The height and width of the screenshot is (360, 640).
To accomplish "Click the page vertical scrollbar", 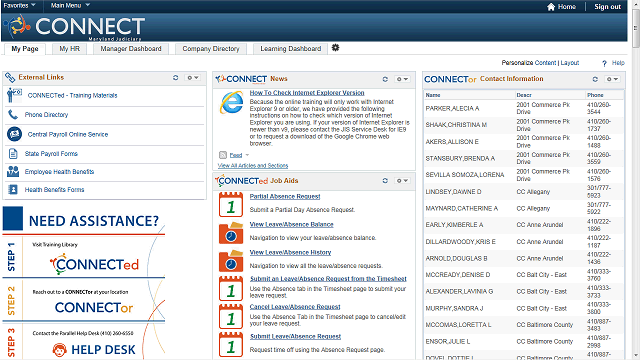I will pyautogui.click(x=636, y=180).
